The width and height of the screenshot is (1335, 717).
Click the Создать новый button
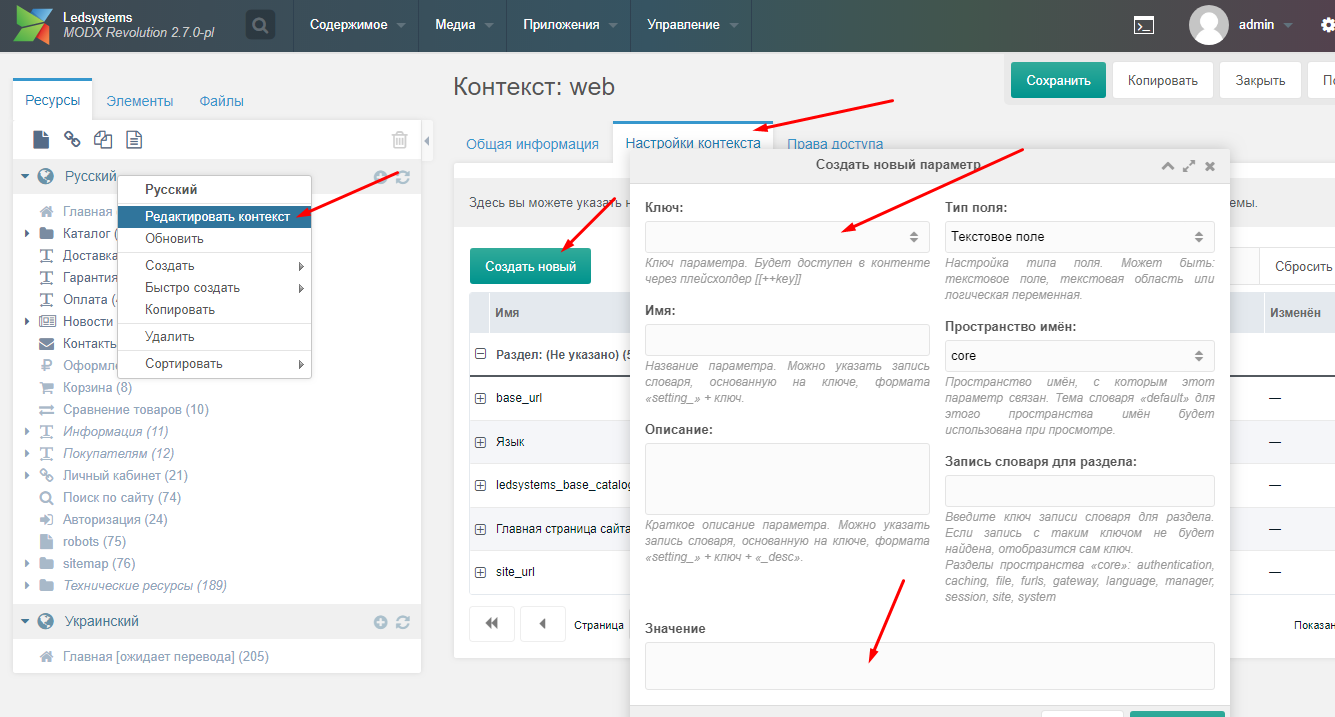(x=531, y=267)
